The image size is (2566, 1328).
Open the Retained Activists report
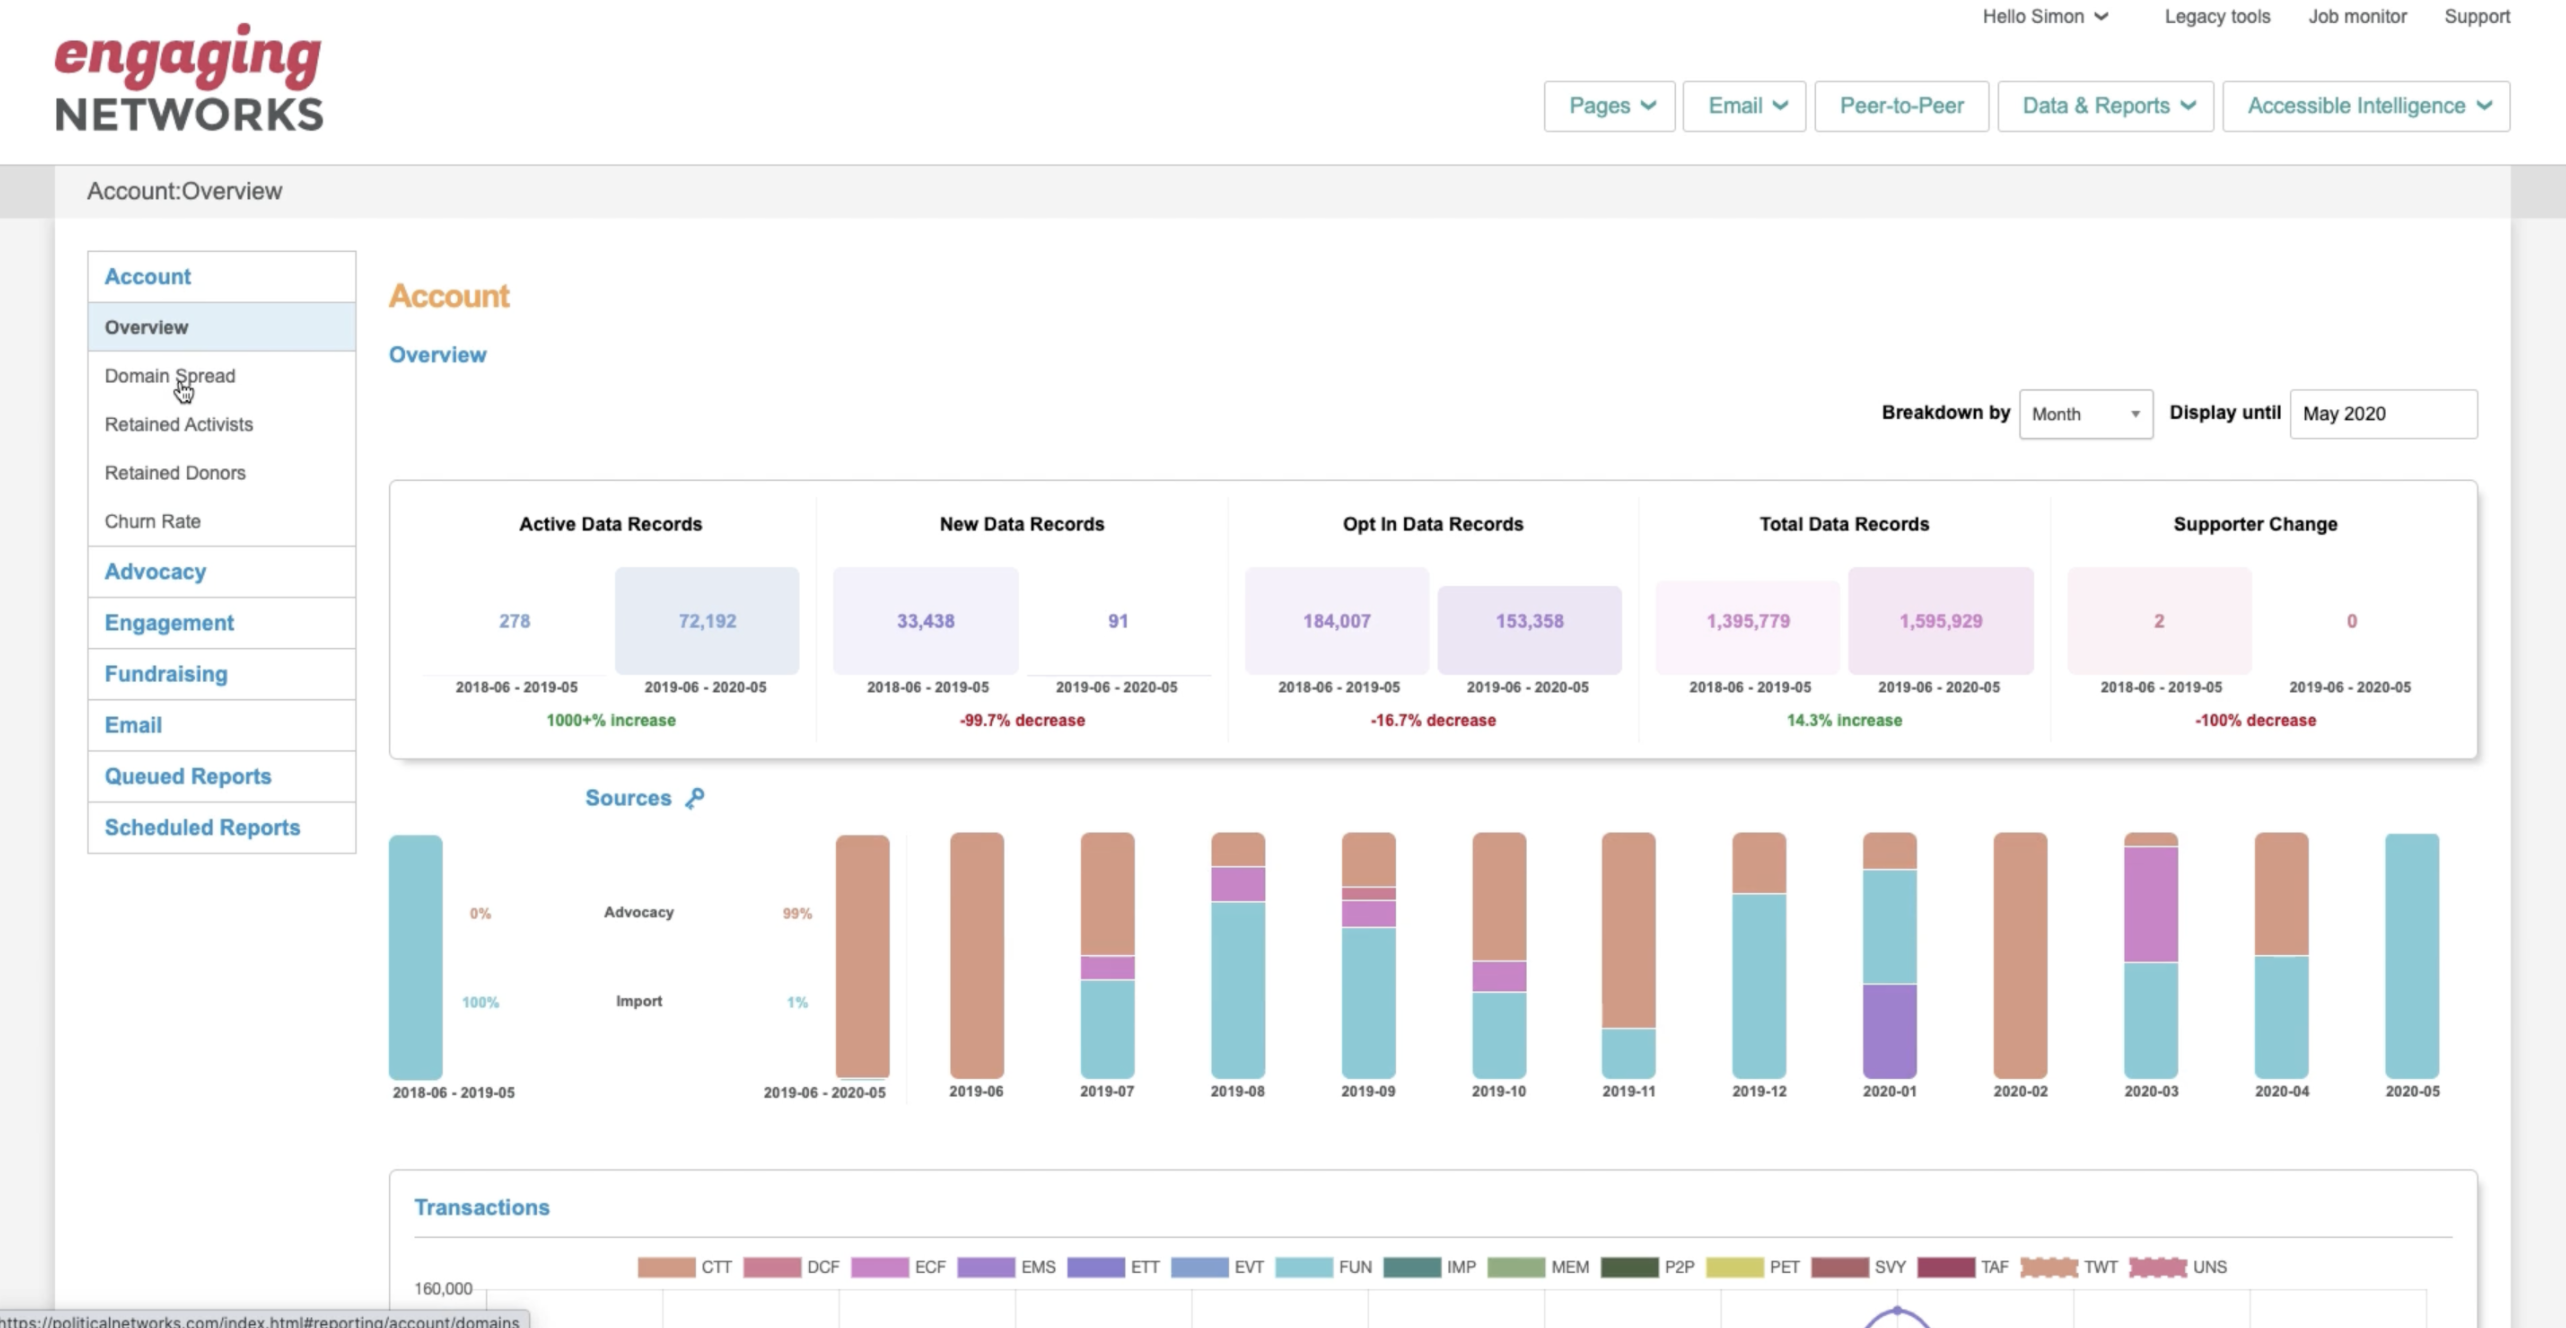click(178, 424)
